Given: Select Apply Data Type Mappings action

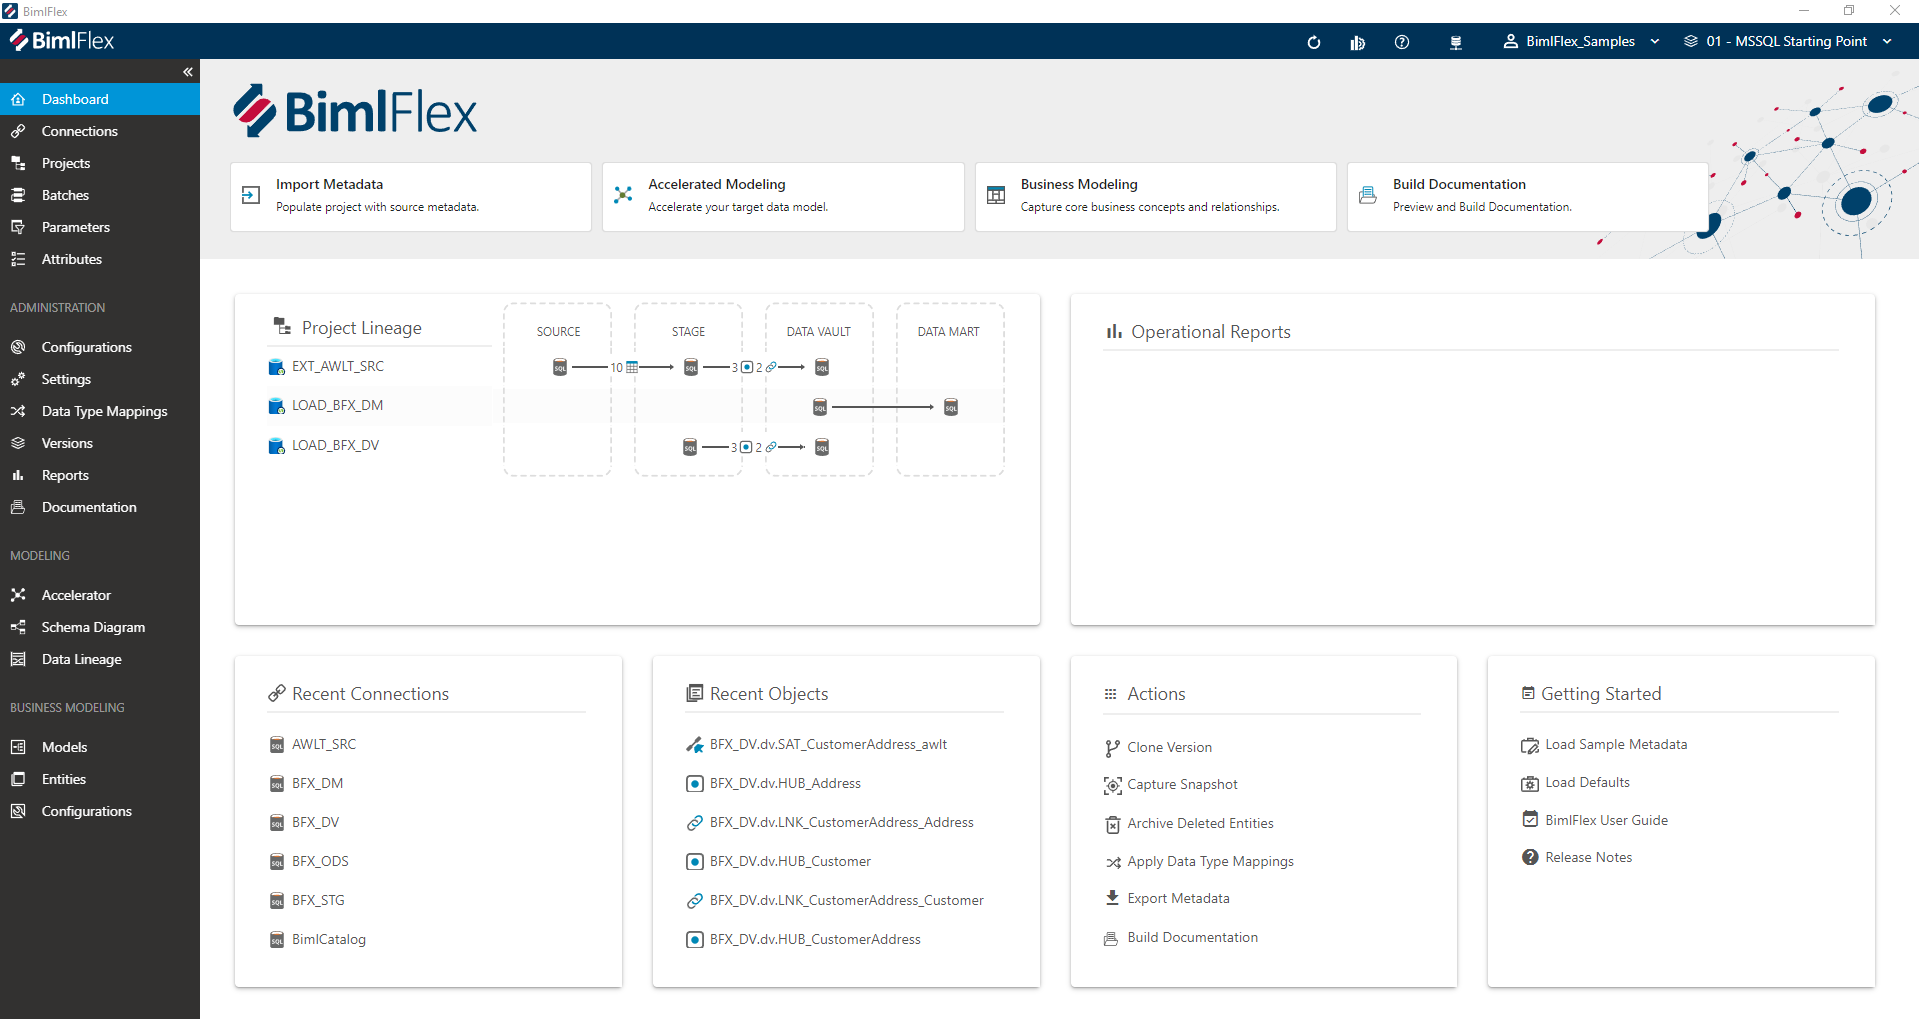Looking at the screenshot, I should coord(1111,861).
